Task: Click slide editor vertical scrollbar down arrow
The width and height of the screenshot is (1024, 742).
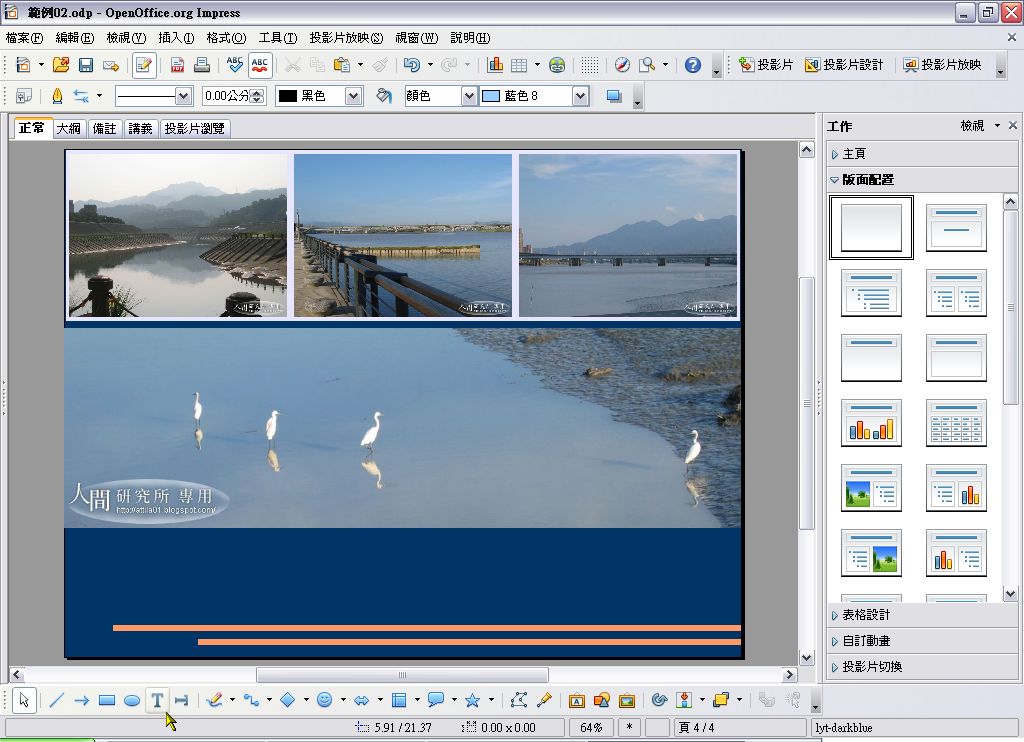Action: (807, 657)
